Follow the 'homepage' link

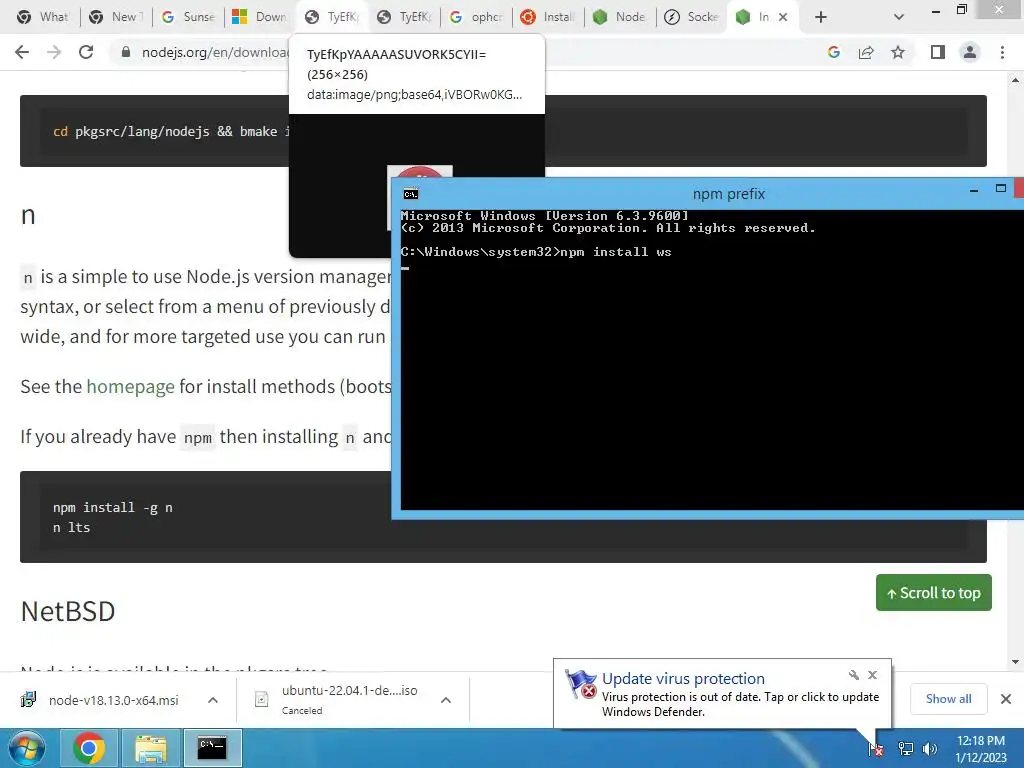tap(131, 387)
